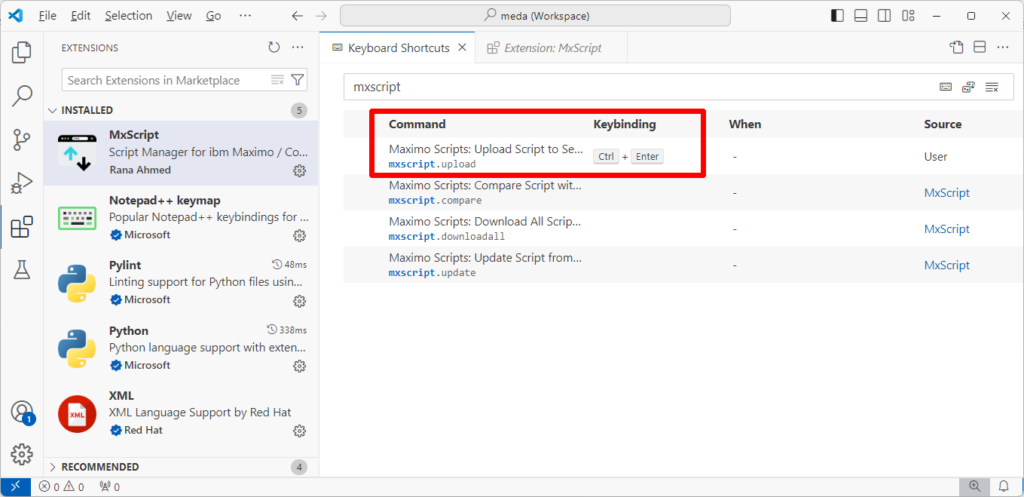Select the mxscript.upload command row
The height and width of the screenshot is (497, 1024).
coord(684,156)
